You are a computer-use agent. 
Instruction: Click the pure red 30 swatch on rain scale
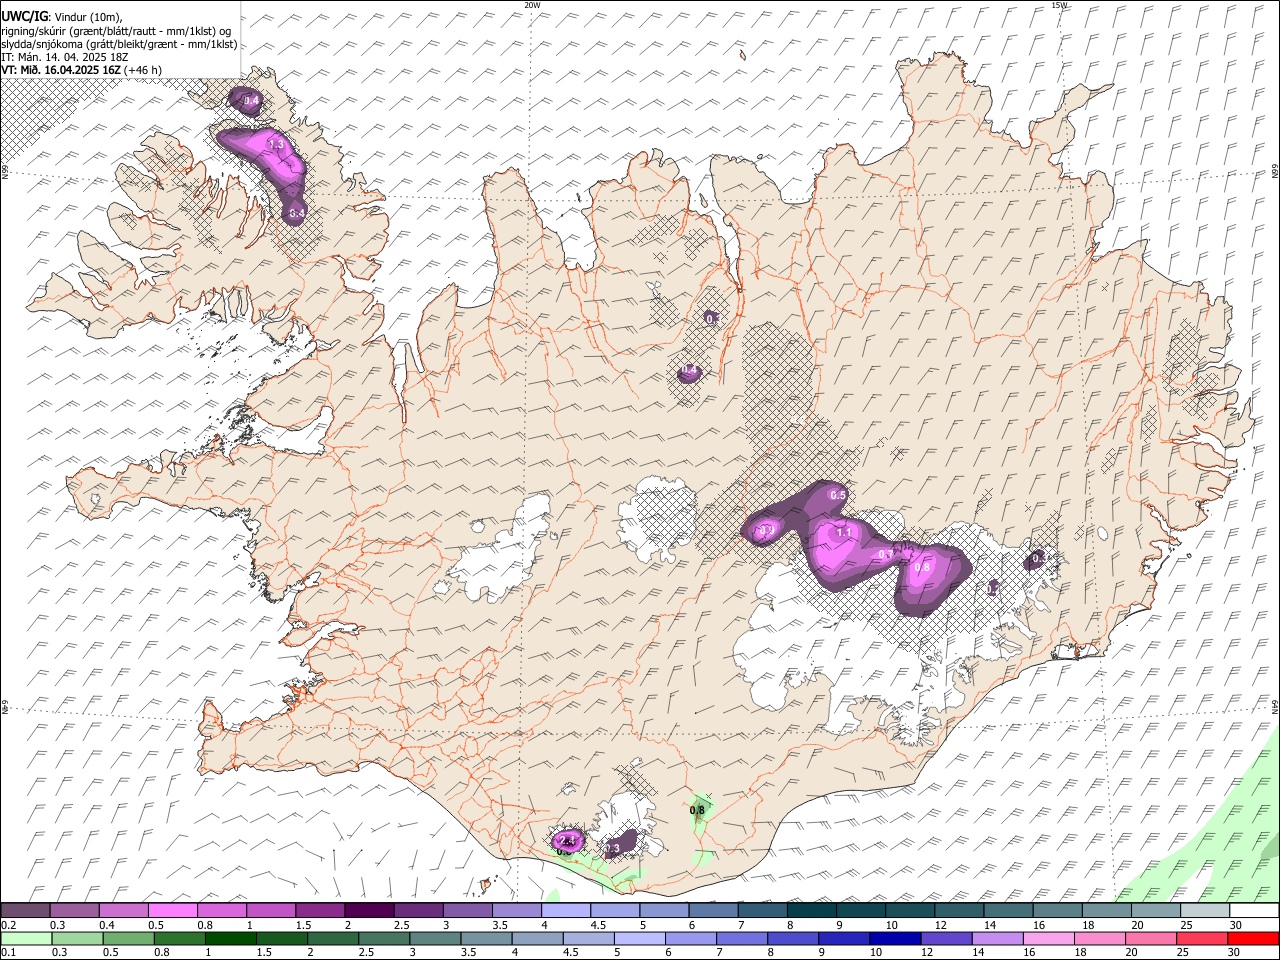(x=1253, y=938)
